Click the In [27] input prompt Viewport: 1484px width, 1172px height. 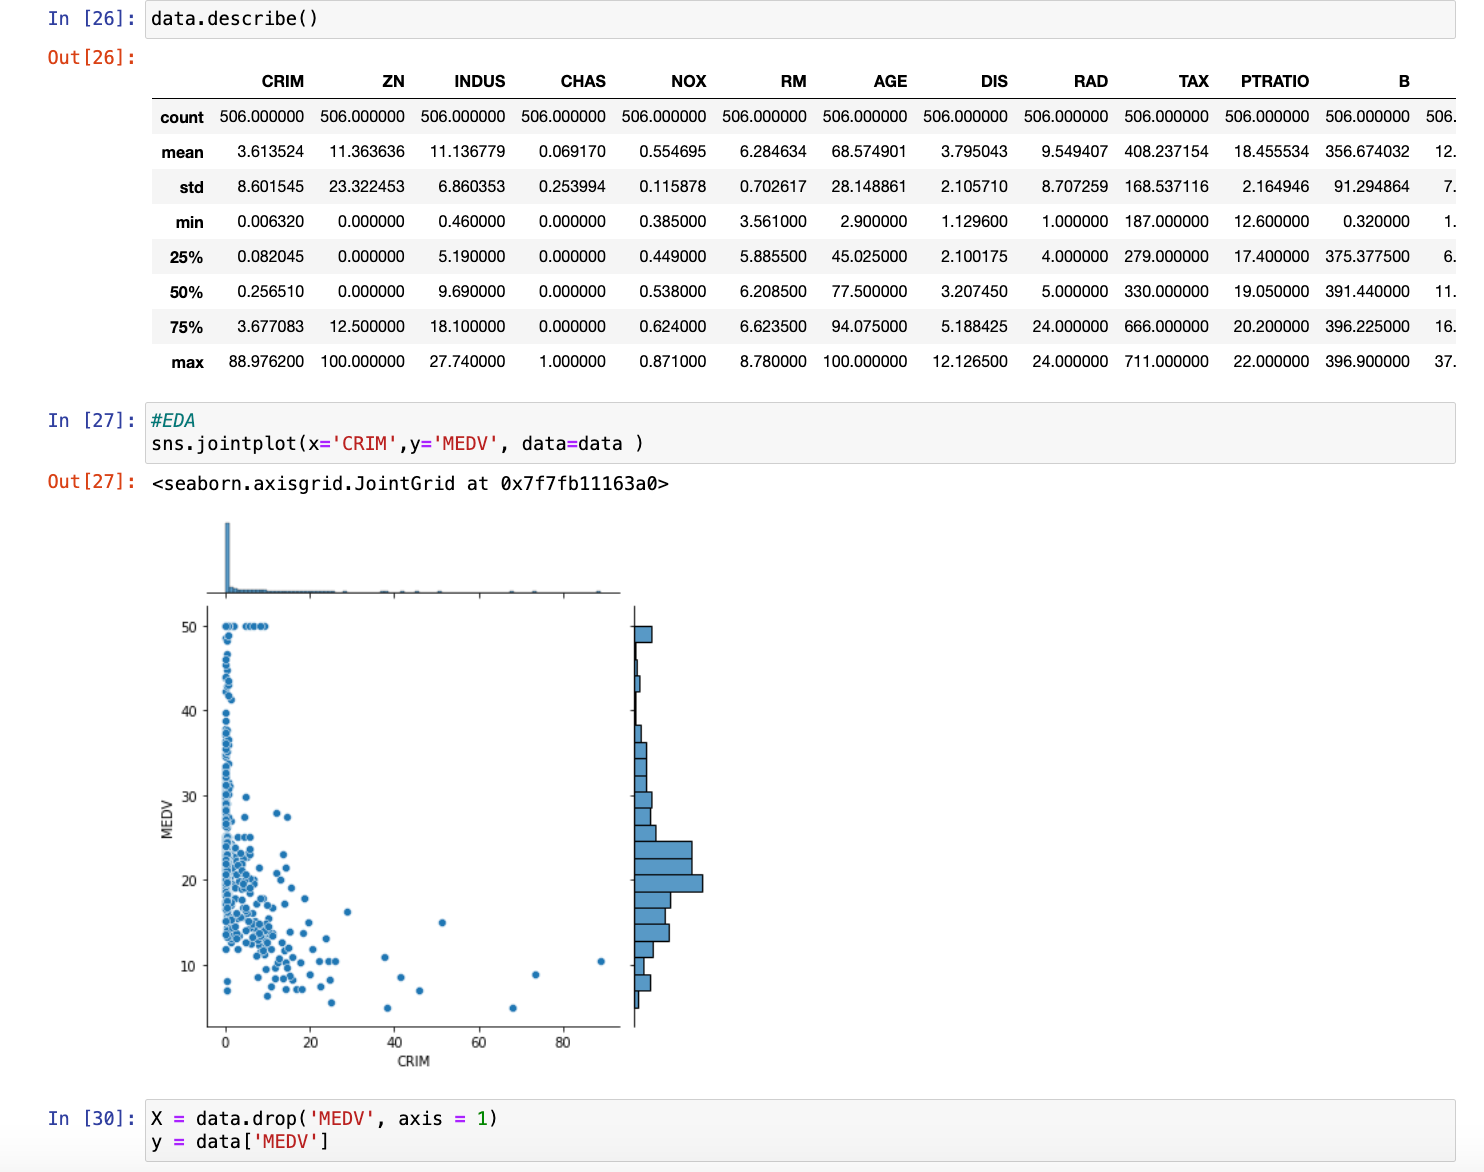(x=91, y=420)
